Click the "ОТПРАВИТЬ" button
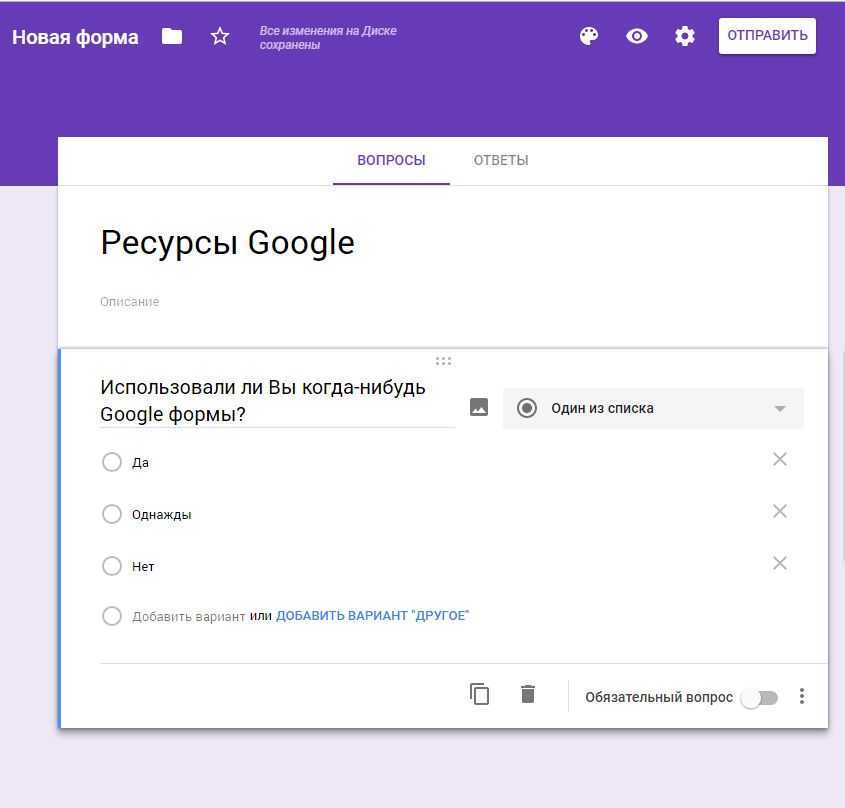845x808 pixels. (x=767, y=36)
